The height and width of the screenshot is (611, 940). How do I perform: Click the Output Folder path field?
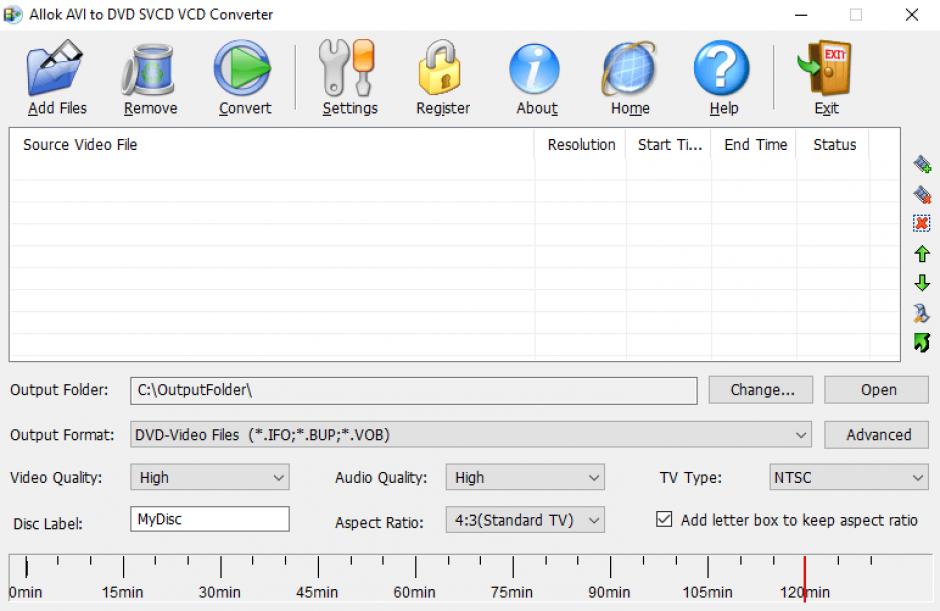click(x=414, y=390)
